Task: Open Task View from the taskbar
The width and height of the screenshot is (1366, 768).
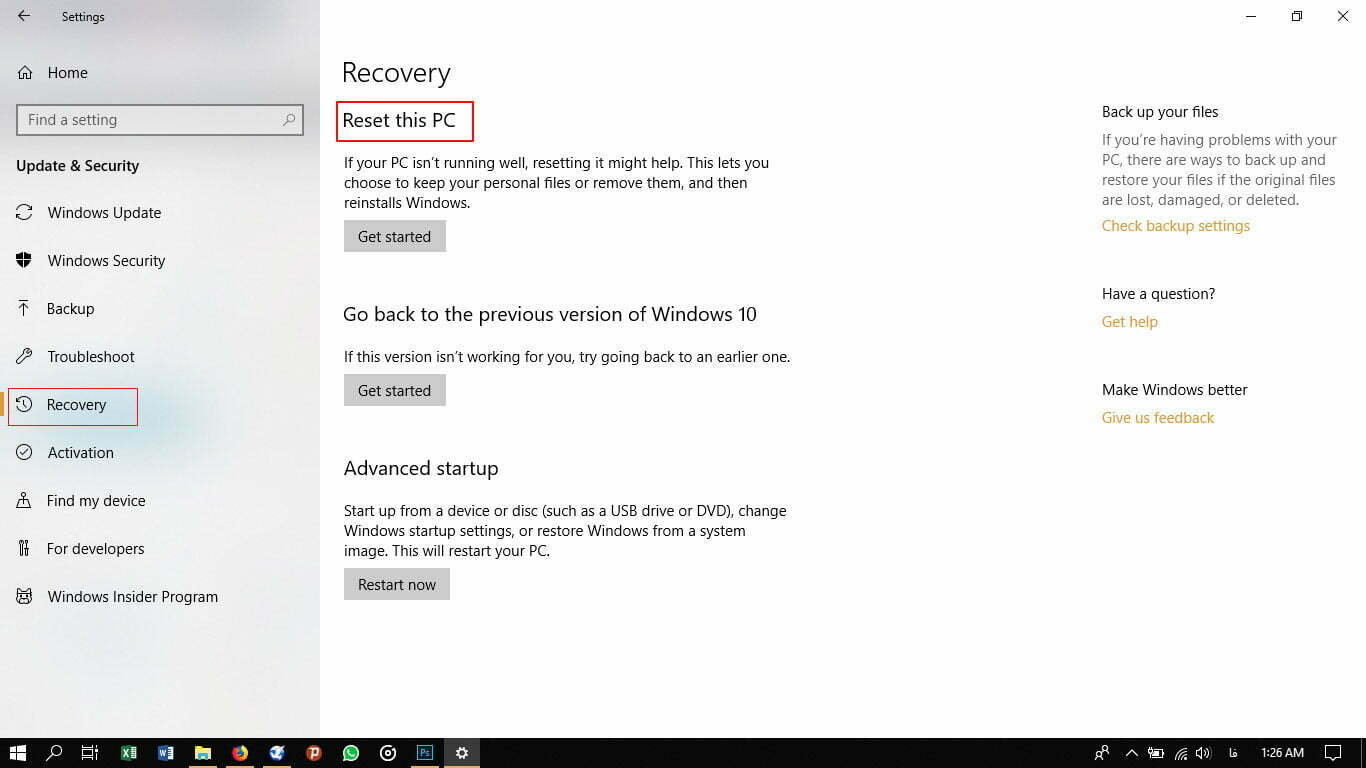Action: tap(90, 753)
